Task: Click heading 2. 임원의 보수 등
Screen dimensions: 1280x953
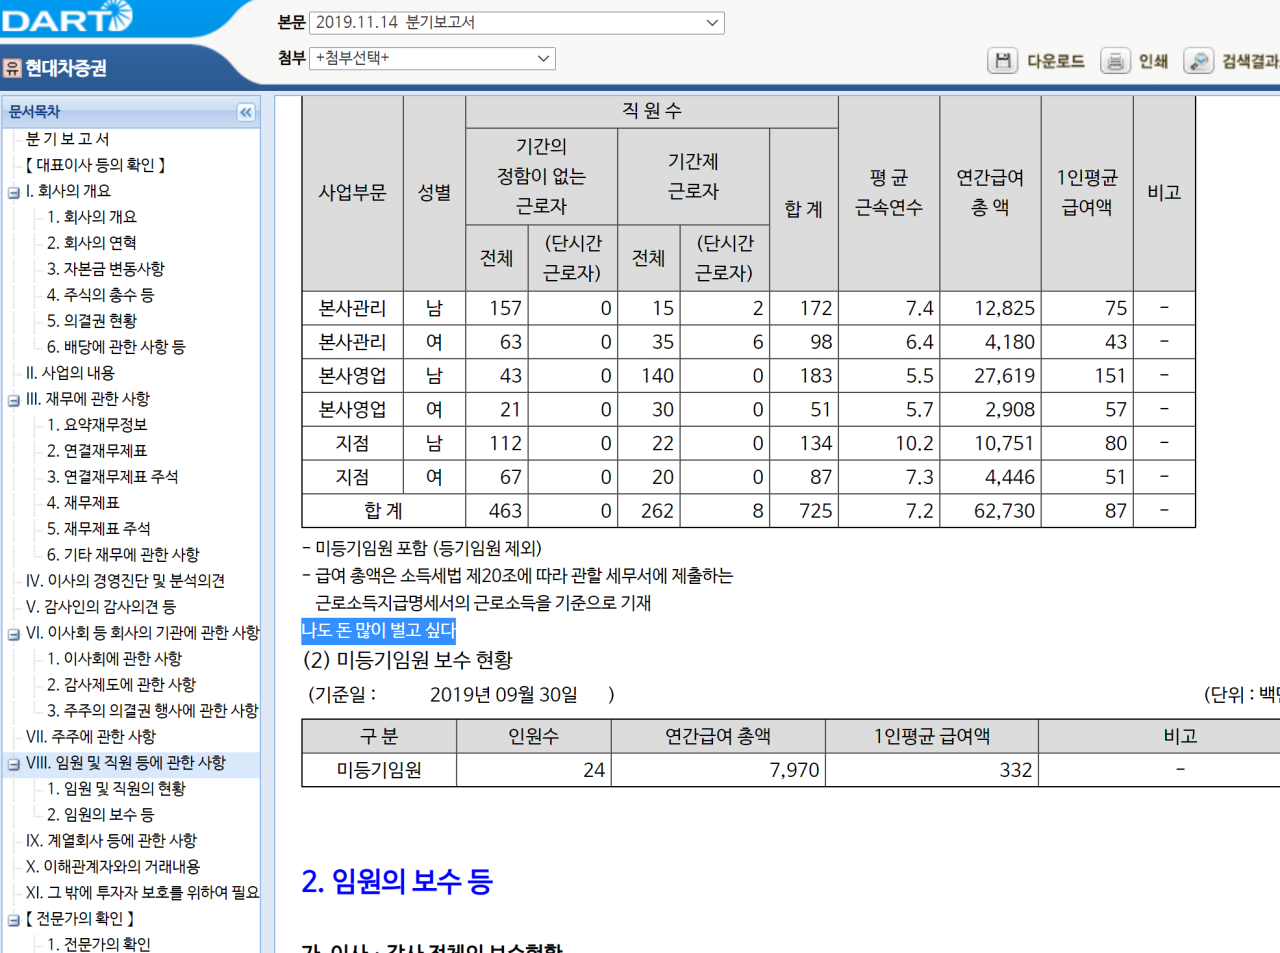Action: [x=397, y=882]
